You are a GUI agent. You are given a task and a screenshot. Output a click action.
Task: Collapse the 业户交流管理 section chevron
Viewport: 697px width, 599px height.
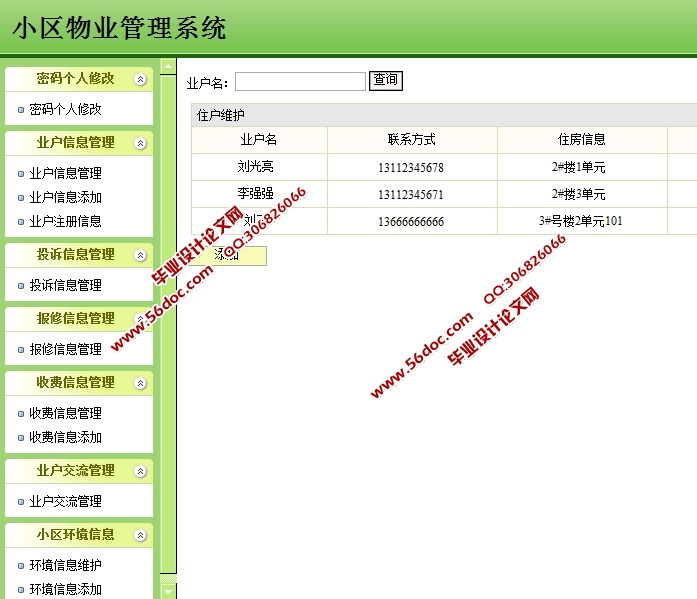tap(140, 471)
